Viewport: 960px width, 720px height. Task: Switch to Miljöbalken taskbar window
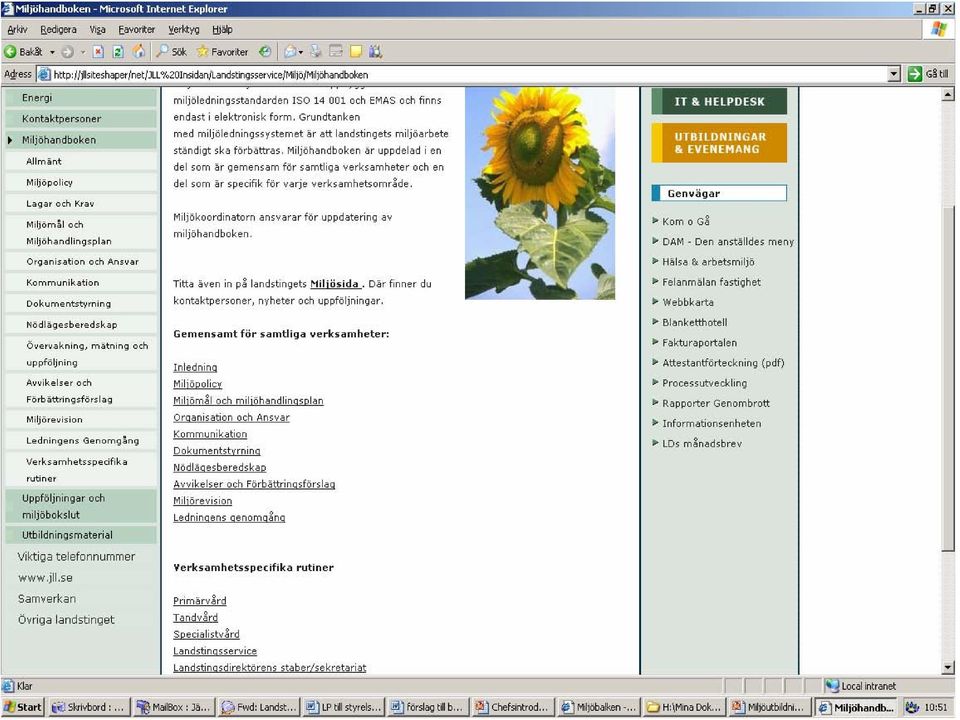pyautogui.click(x=599, y=708)
